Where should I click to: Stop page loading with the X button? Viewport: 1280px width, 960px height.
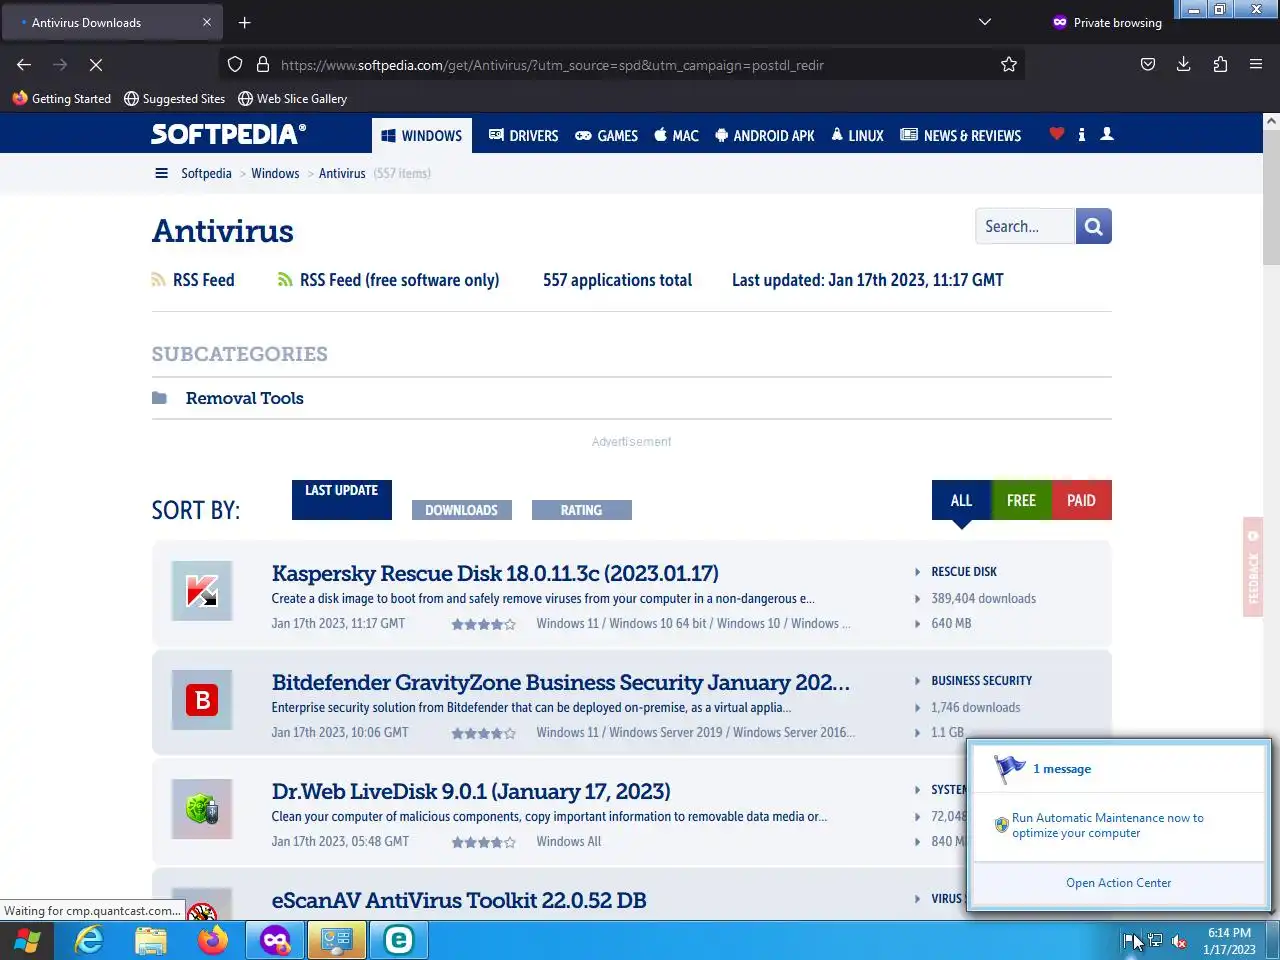96,64
